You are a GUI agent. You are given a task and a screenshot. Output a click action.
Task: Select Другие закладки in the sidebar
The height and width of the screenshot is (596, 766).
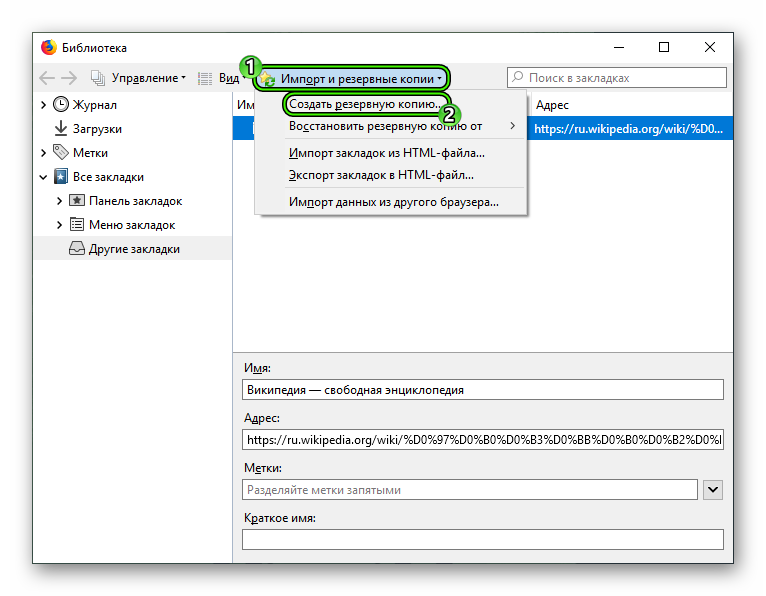(x=134, y=249)
